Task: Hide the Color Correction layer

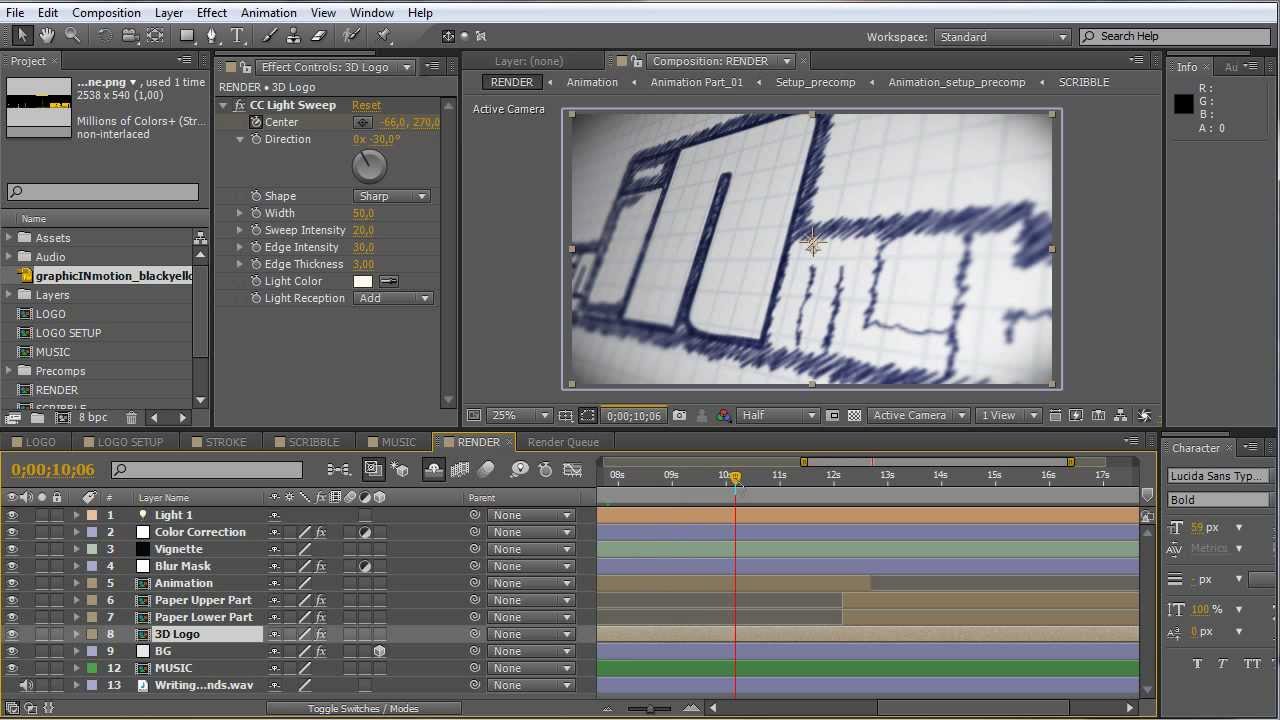Action: pos(12,532)
